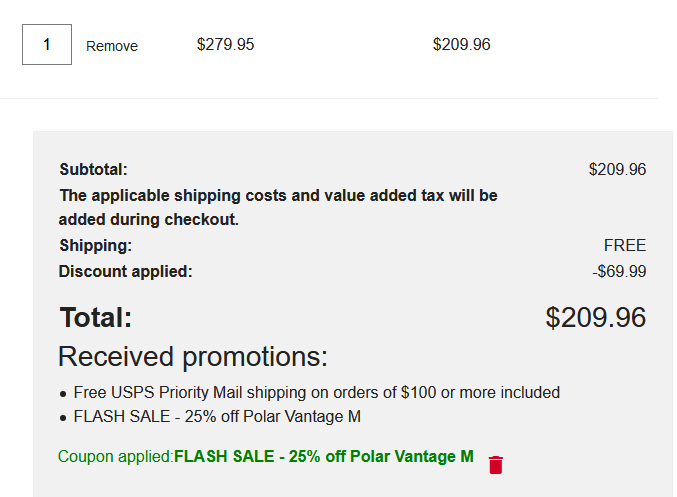The height and width of the screenshot is (497, 677).
Task: Click the FLASH SALE bullet list promotion
Action: (x=217, y=417)
